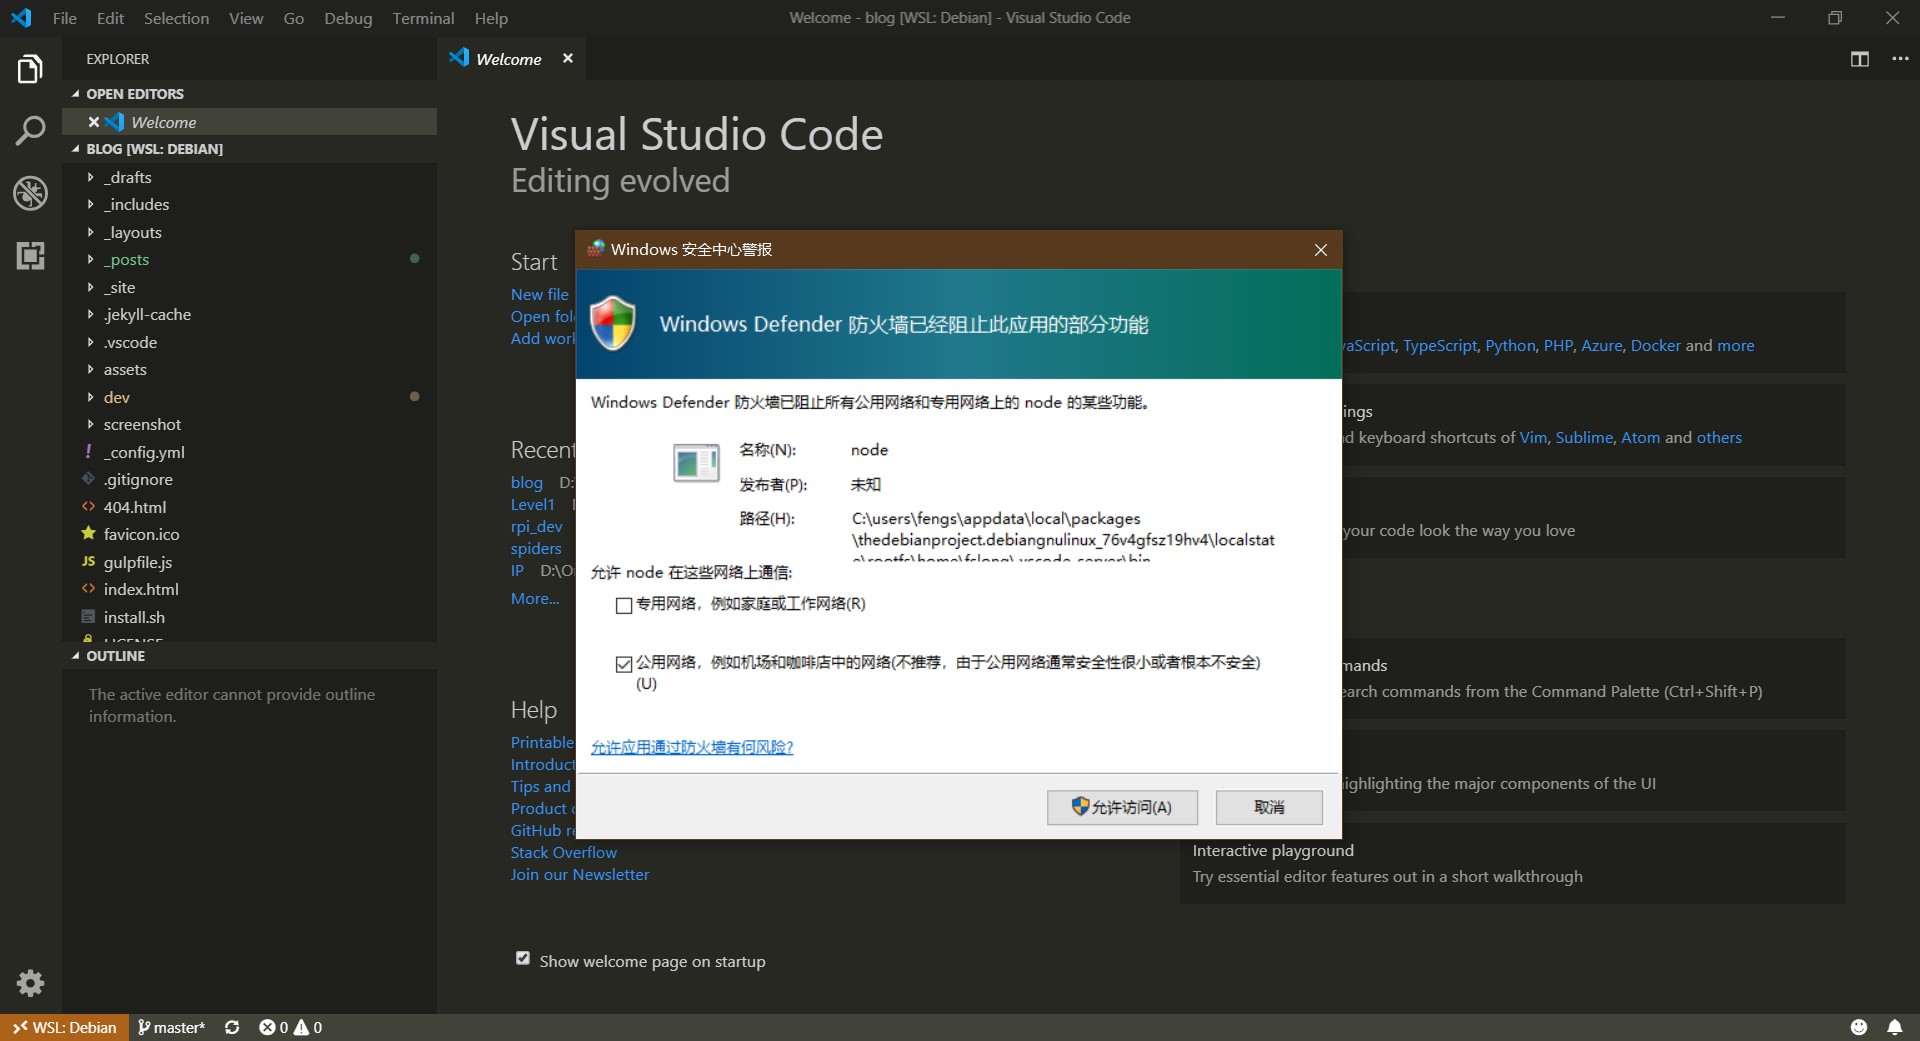Open the Debug menu
The image size is (1920, 1041).
coord(348,18)
